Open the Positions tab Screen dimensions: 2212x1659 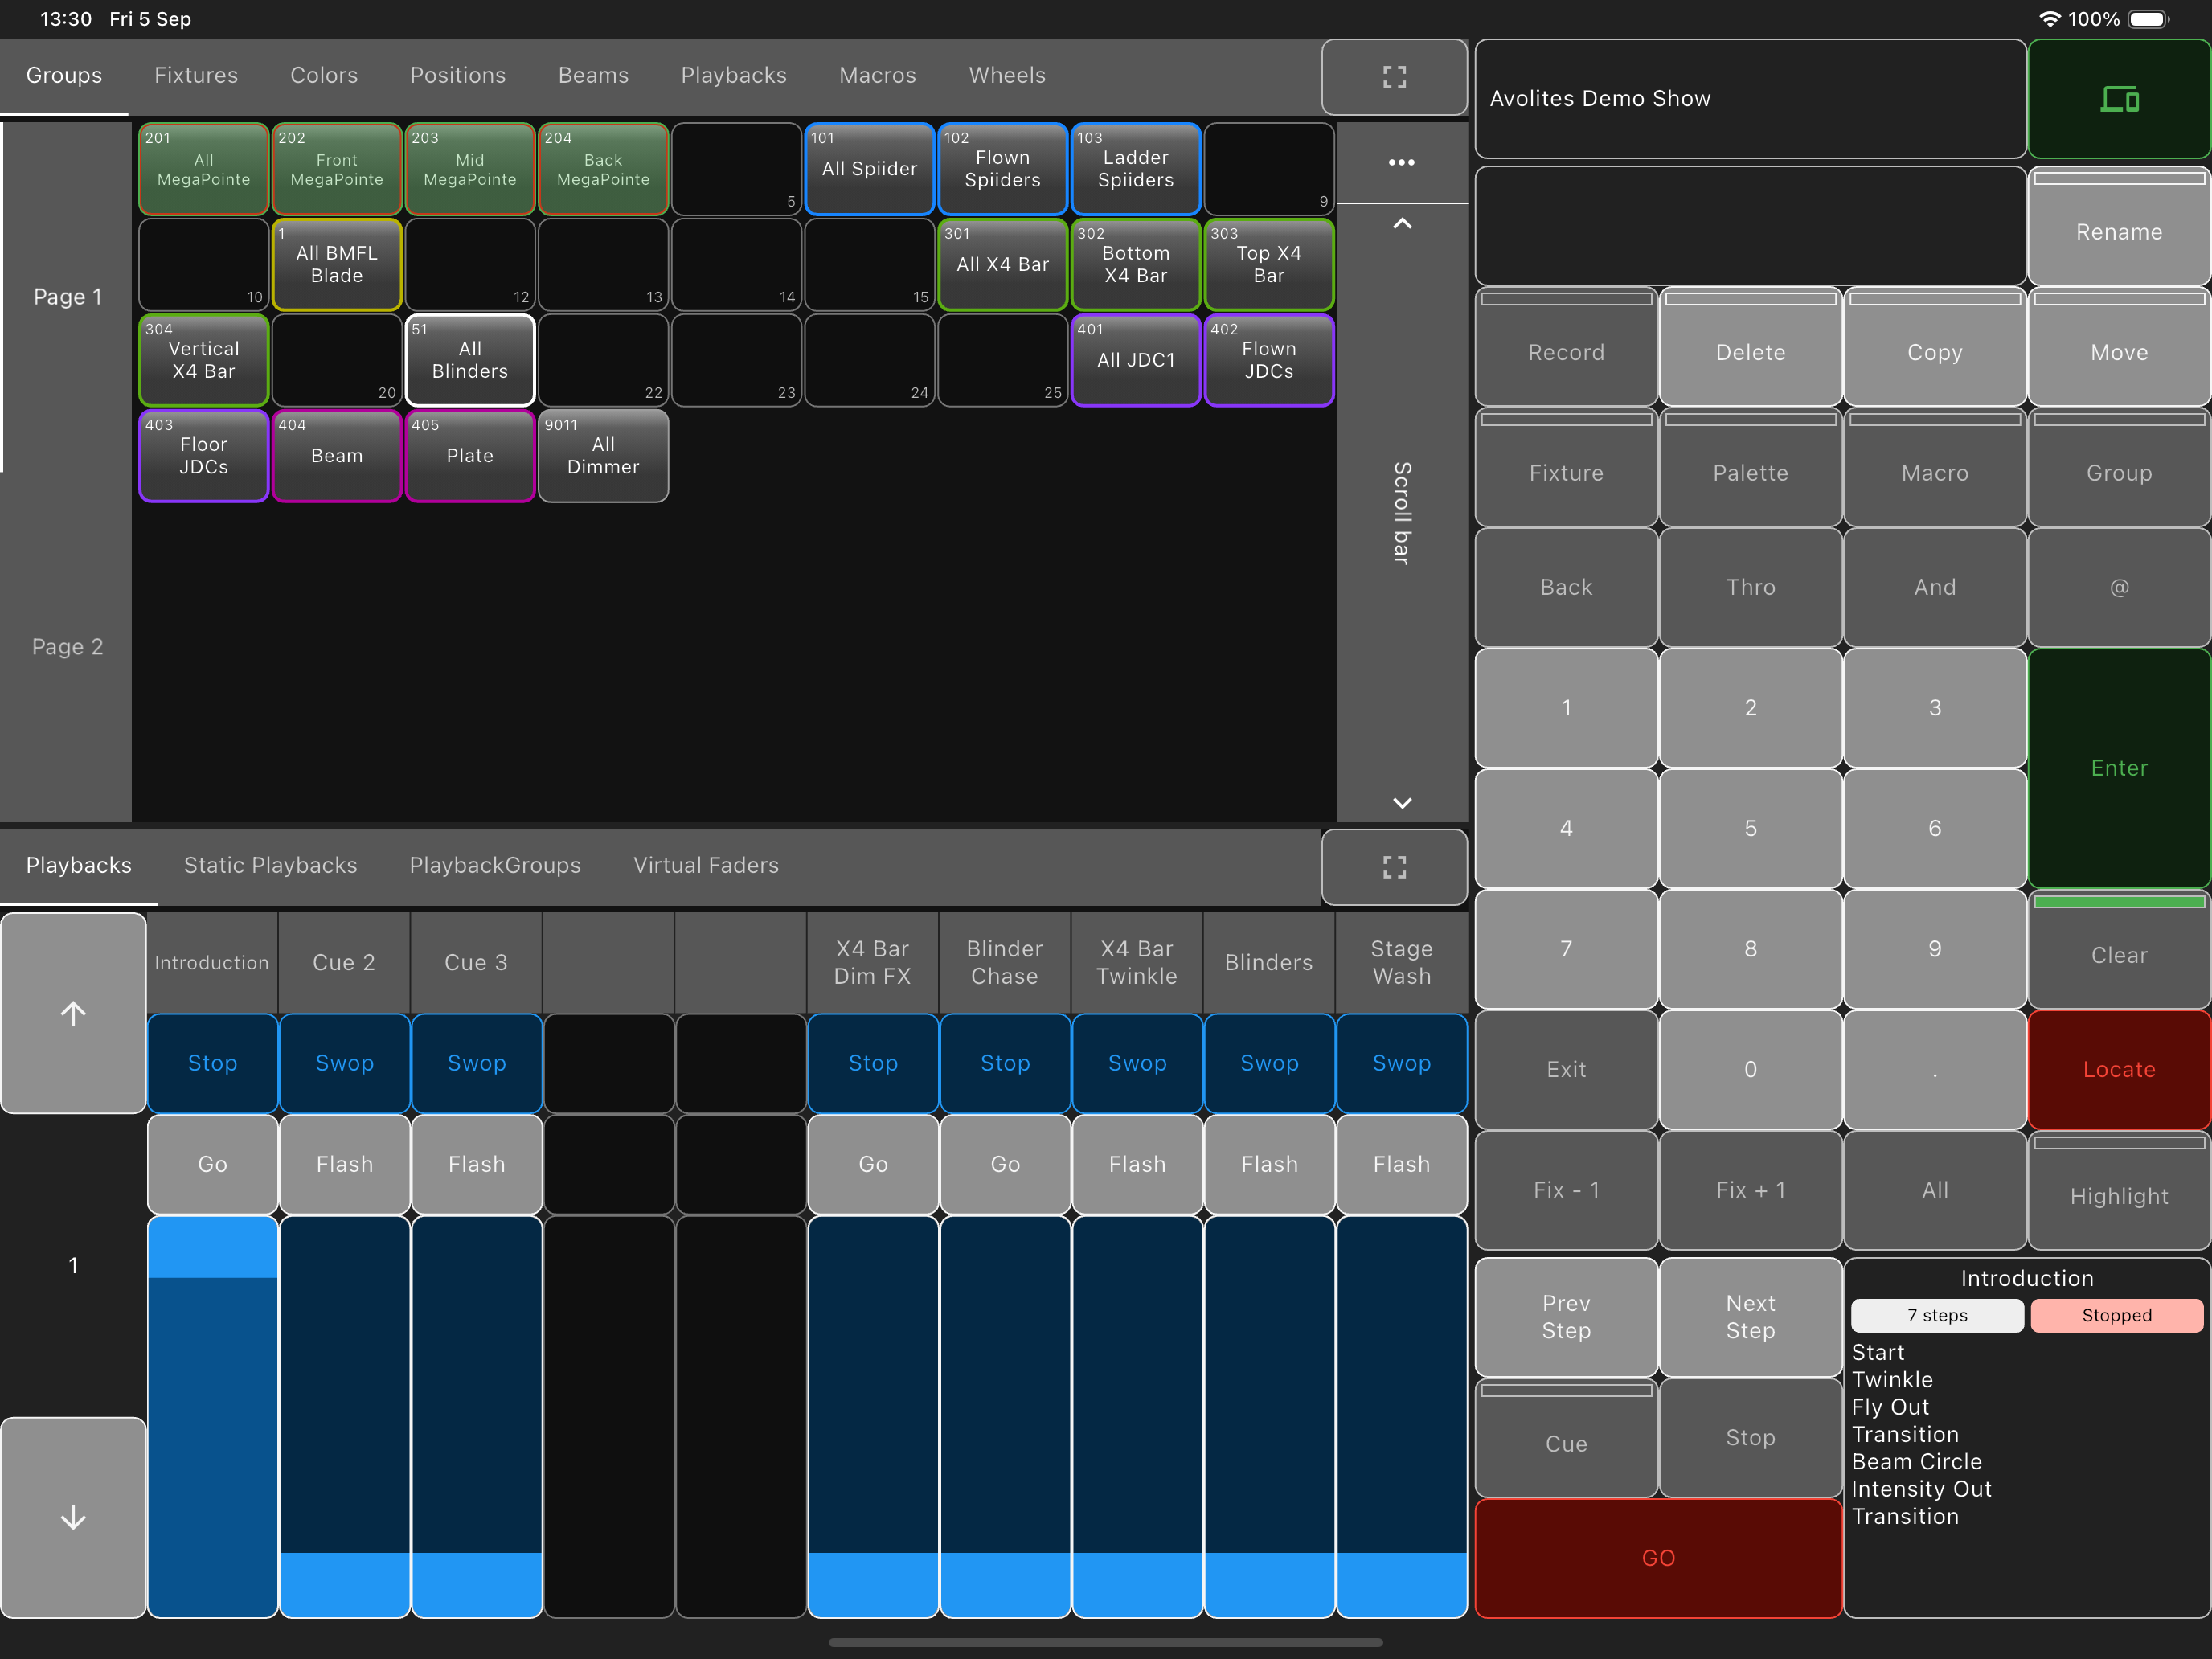[x=458, y=75]
